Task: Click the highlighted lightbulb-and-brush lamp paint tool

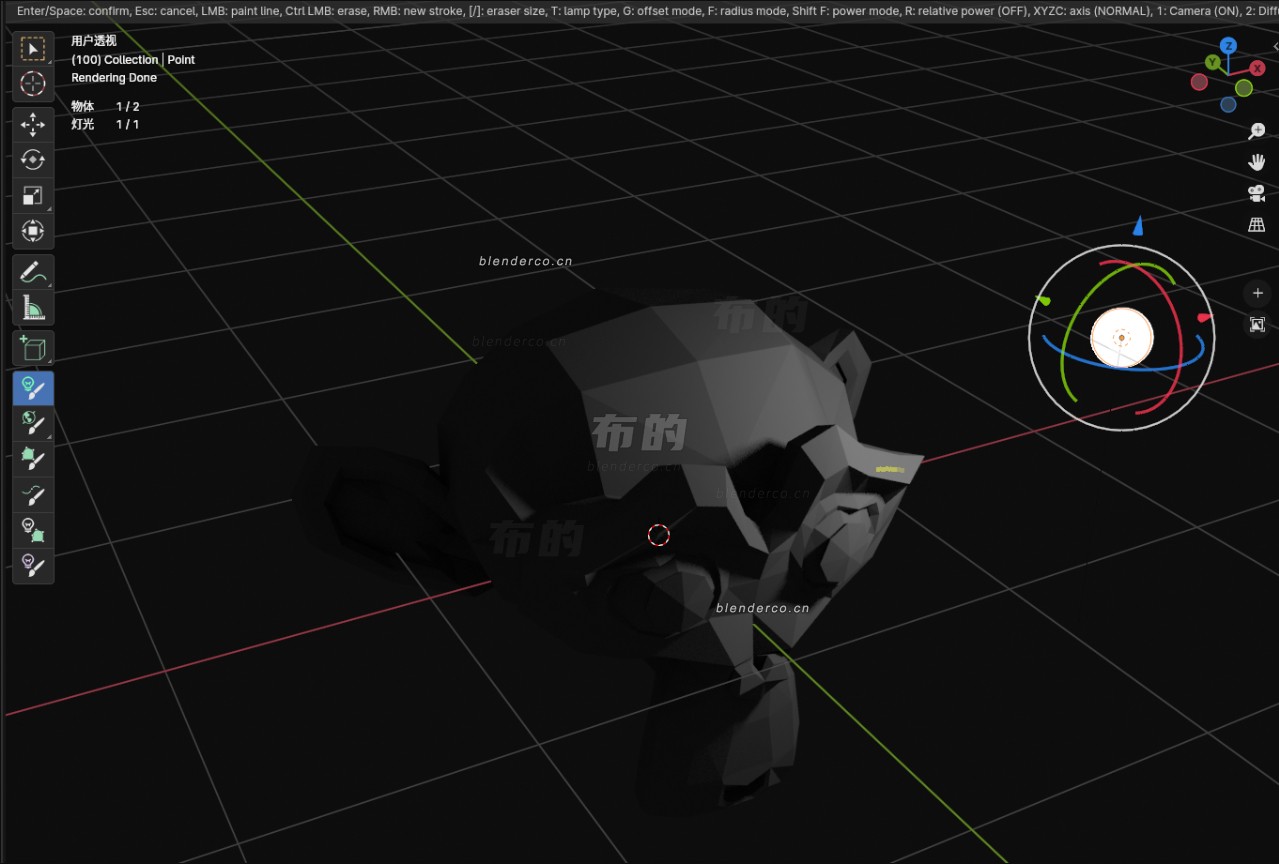Action: [33, 389]
